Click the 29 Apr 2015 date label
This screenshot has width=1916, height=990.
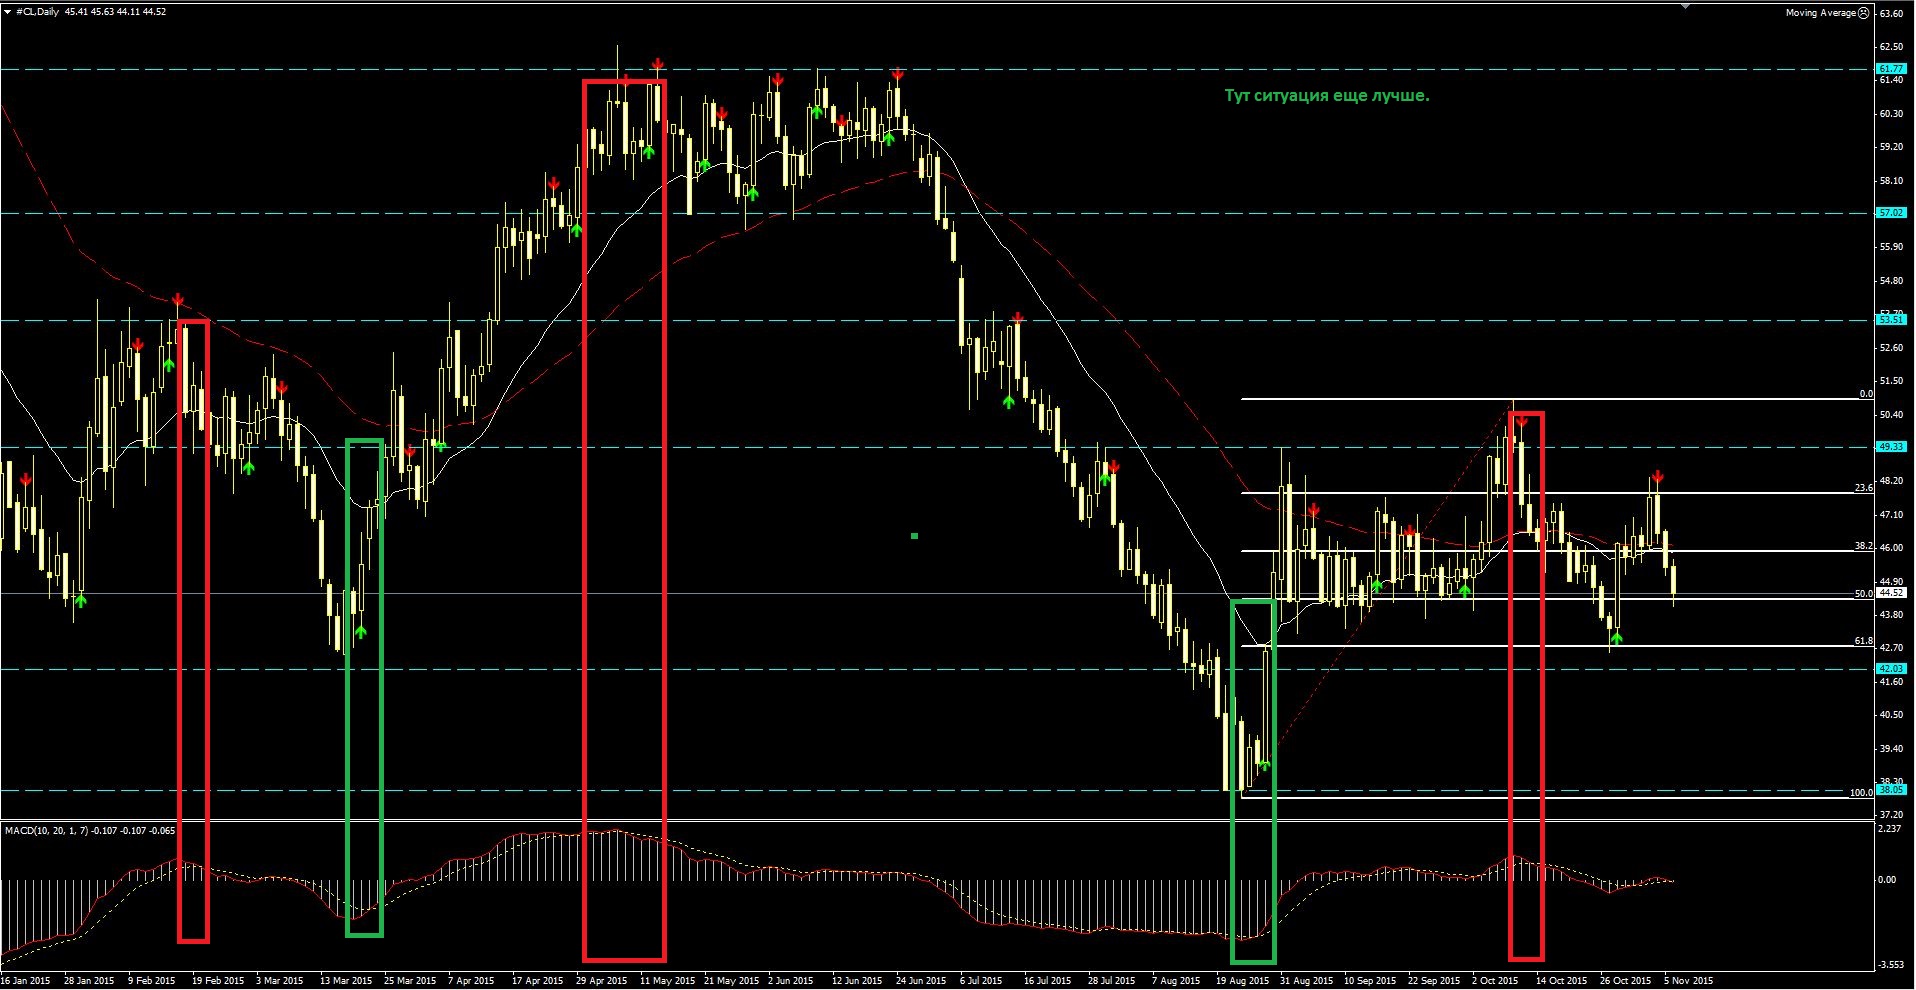coord(601,981)
